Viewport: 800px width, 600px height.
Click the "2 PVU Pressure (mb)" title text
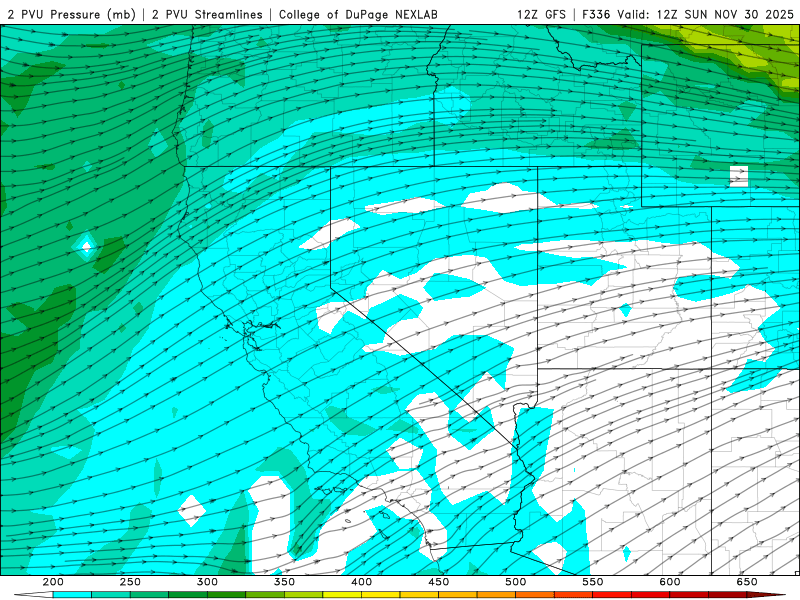tap(71, 15)
